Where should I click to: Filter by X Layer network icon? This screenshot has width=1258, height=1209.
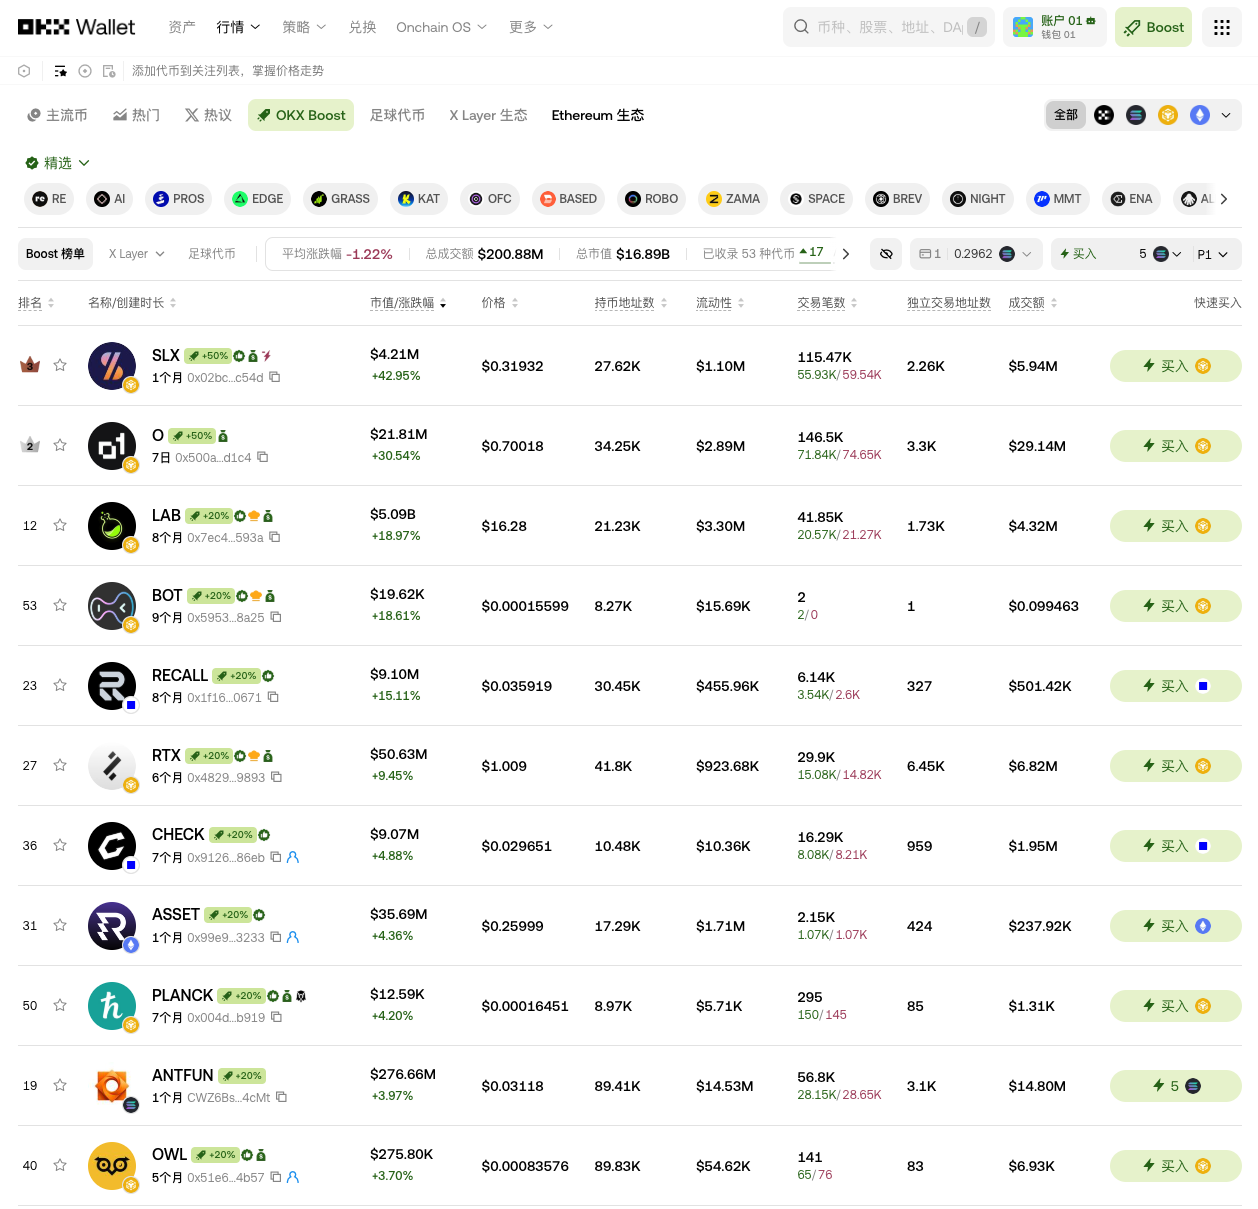pyautogui.click(x=1104, y=115)
